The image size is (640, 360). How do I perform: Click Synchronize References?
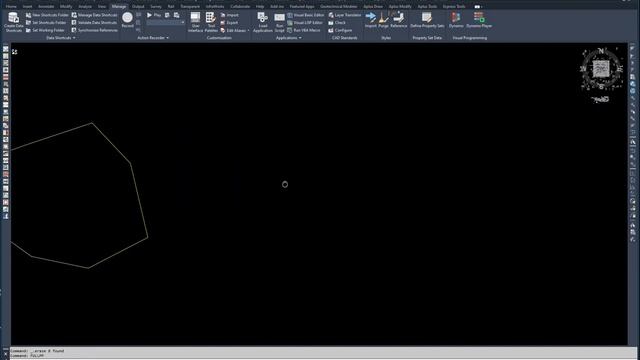pyautogui.click(x=95, y=30)
